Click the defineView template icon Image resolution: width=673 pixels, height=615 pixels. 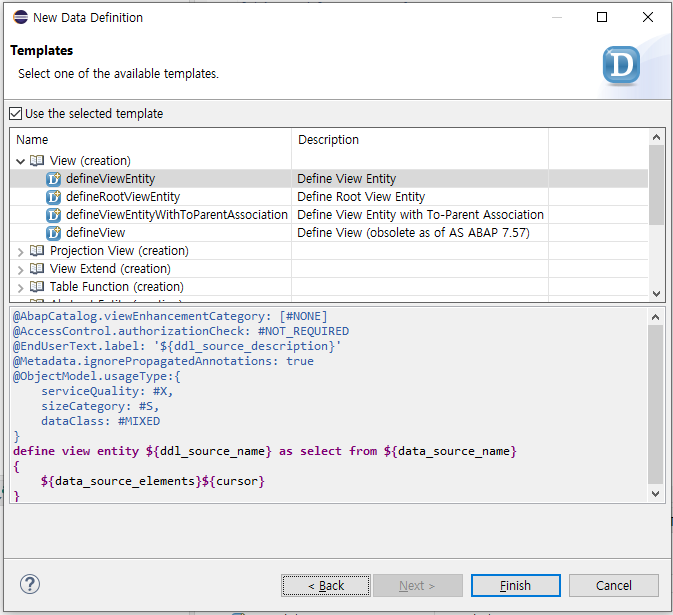coord(54,233)
